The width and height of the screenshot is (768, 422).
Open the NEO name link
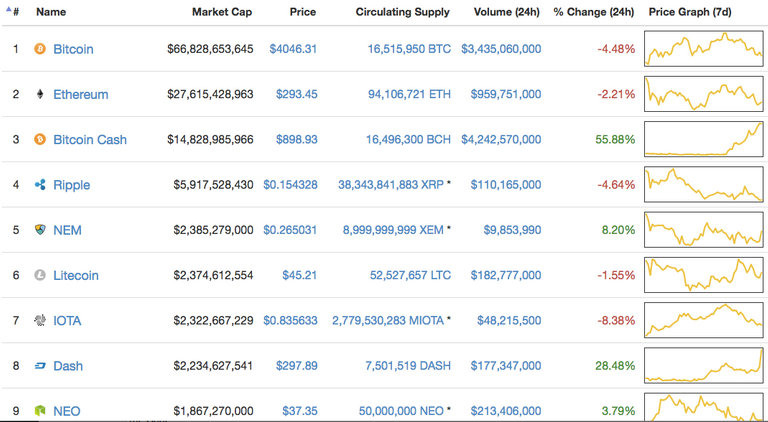pyautogui.click(x=67, y=411)
